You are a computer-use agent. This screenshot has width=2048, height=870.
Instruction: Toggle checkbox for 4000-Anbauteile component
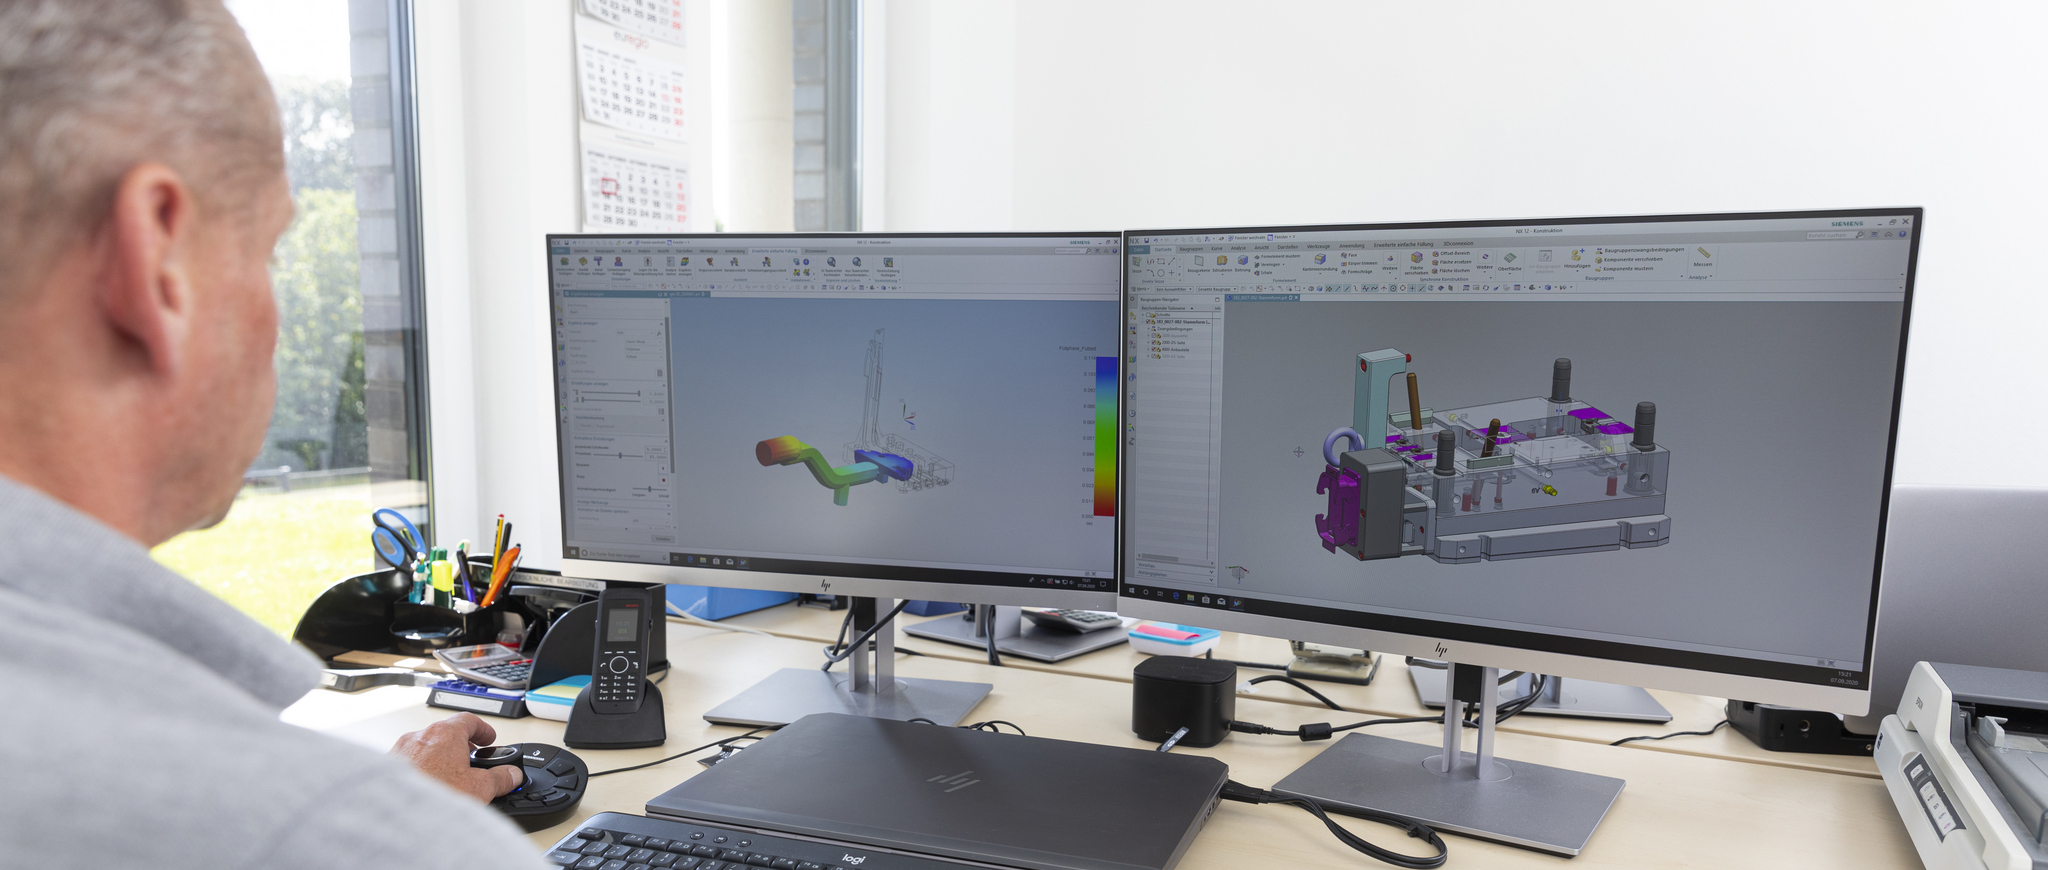[x=1154, y=349]
